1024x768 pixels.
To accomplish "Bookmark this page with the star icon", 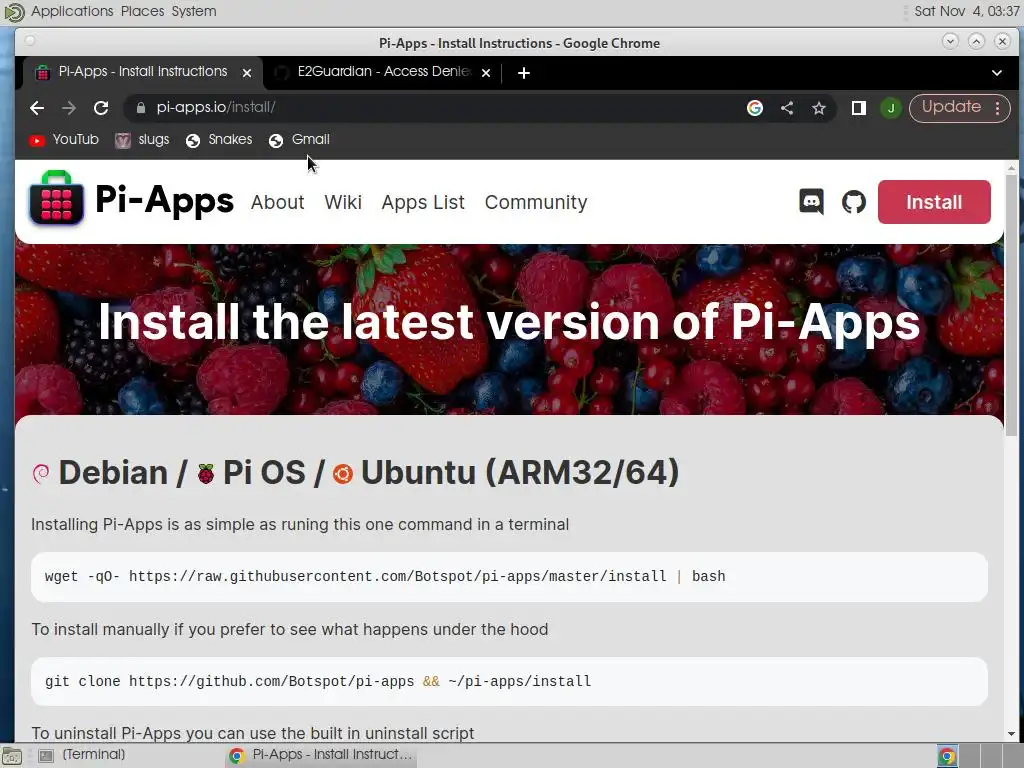I will pyautogui.click(x=819, y=108).
